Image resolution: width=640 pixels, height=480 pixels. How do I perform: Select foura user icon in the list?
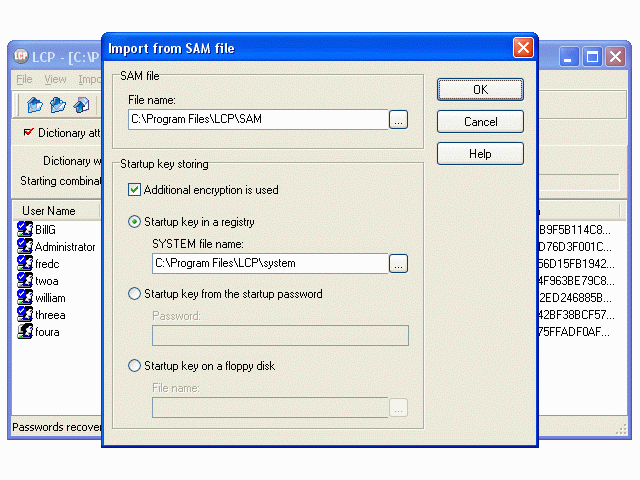(x=25, y=331)
